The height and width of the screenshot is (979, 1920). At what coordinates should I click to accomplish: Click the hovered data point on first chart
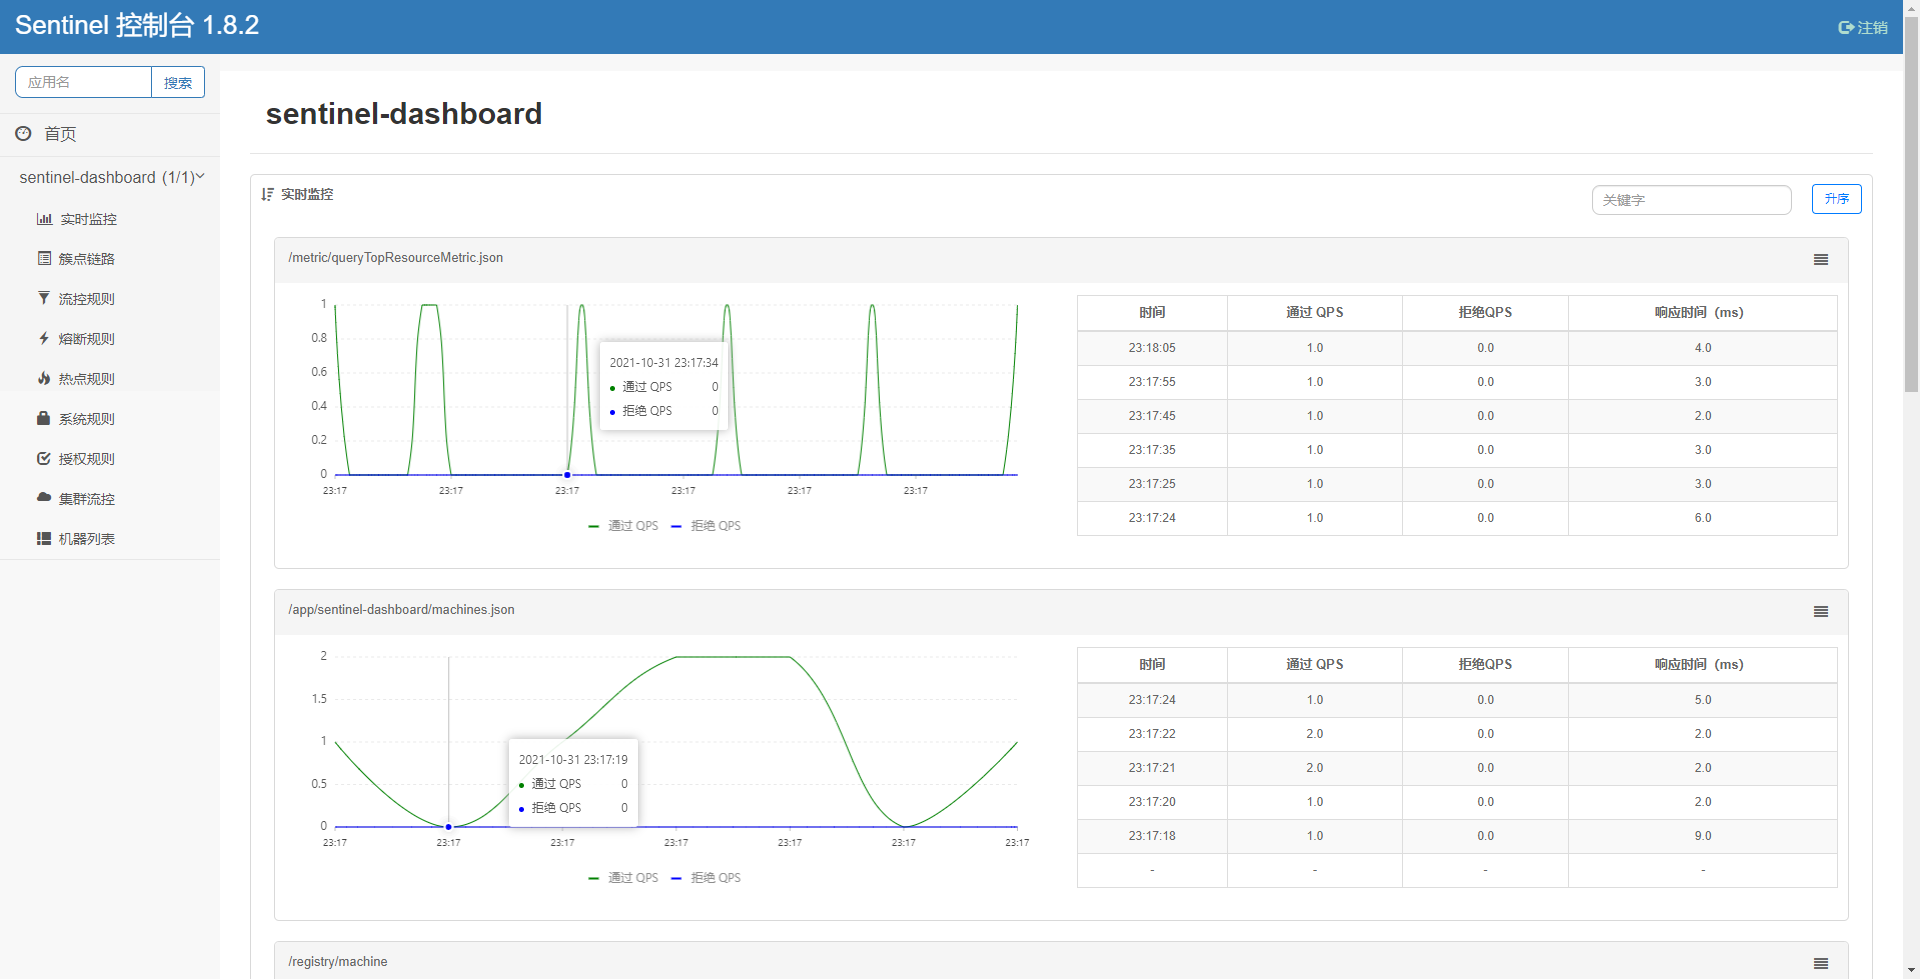567,475
